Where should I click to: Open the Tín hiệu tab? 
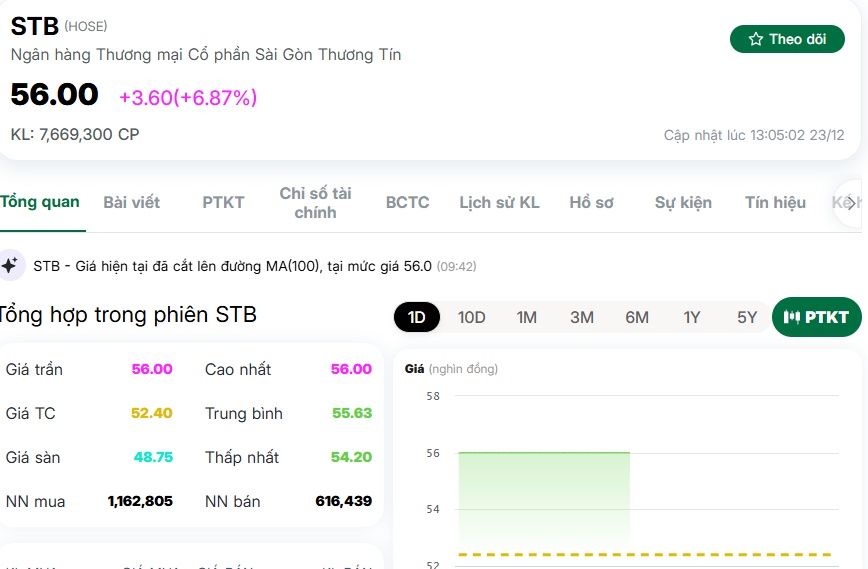(x=775, y=203)
